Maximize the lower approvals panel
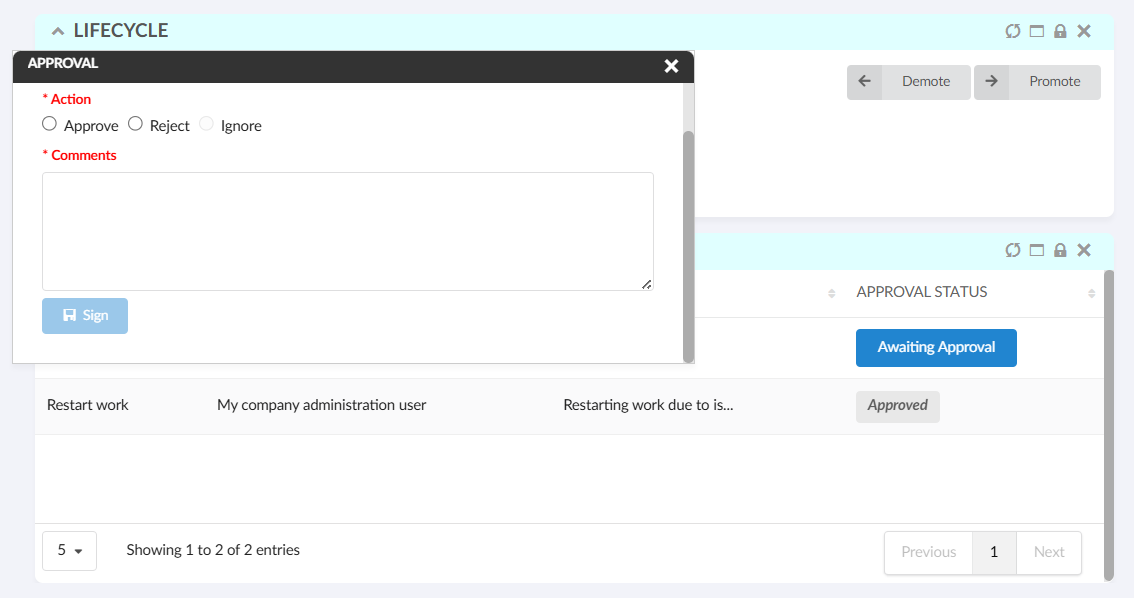 [x=1037, y=250]
